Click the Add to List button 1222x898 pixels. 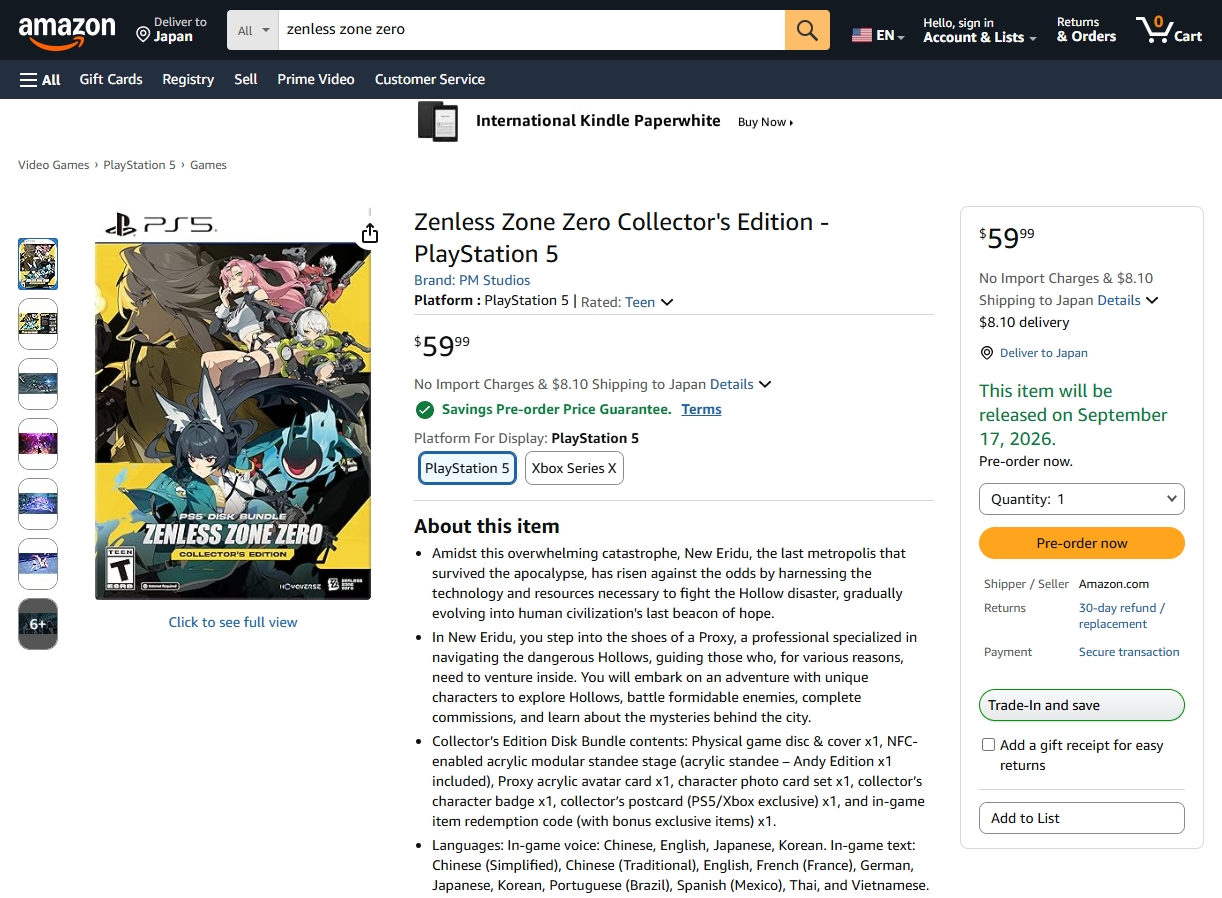click(1081, 818)
